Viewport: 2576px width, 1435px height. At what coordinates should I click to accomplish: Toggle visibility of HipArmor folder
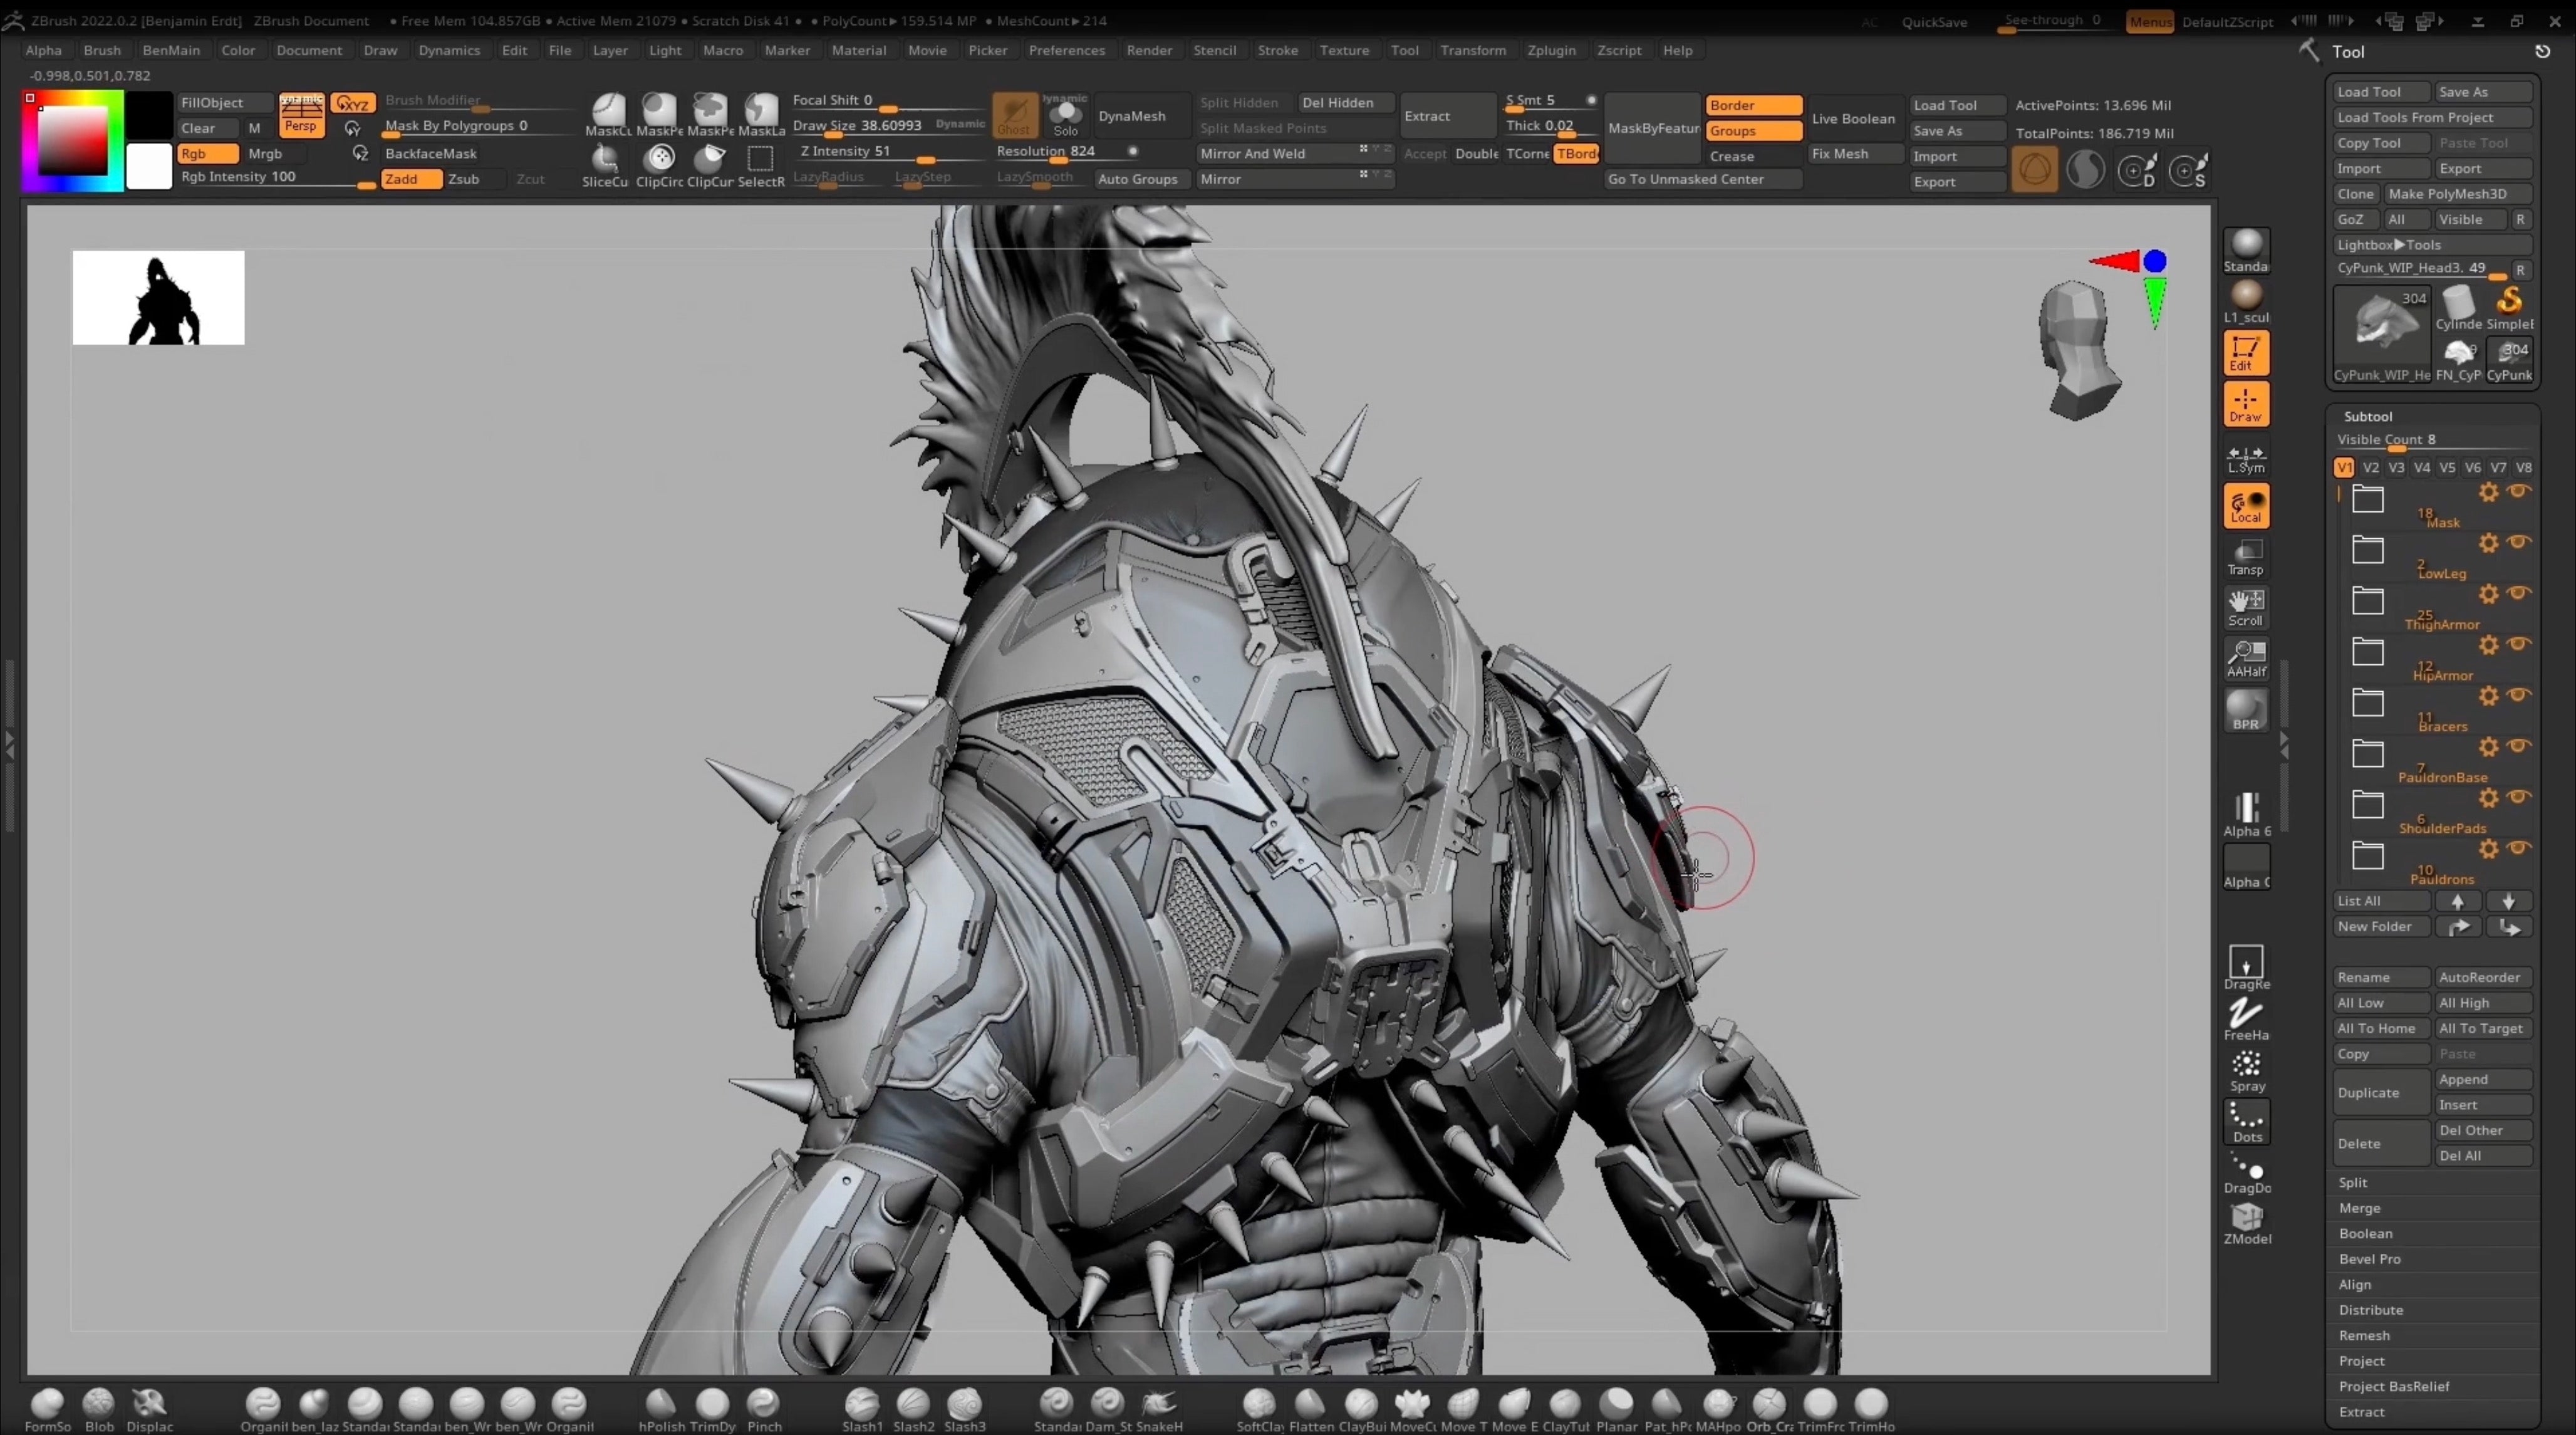coord(2518,644)
